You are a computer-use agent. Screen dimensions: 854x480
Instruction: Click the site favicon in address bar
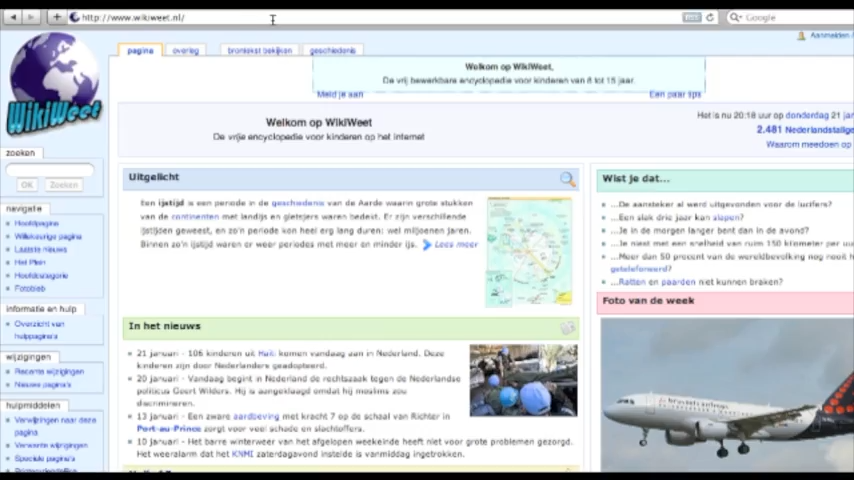(75, 17)
